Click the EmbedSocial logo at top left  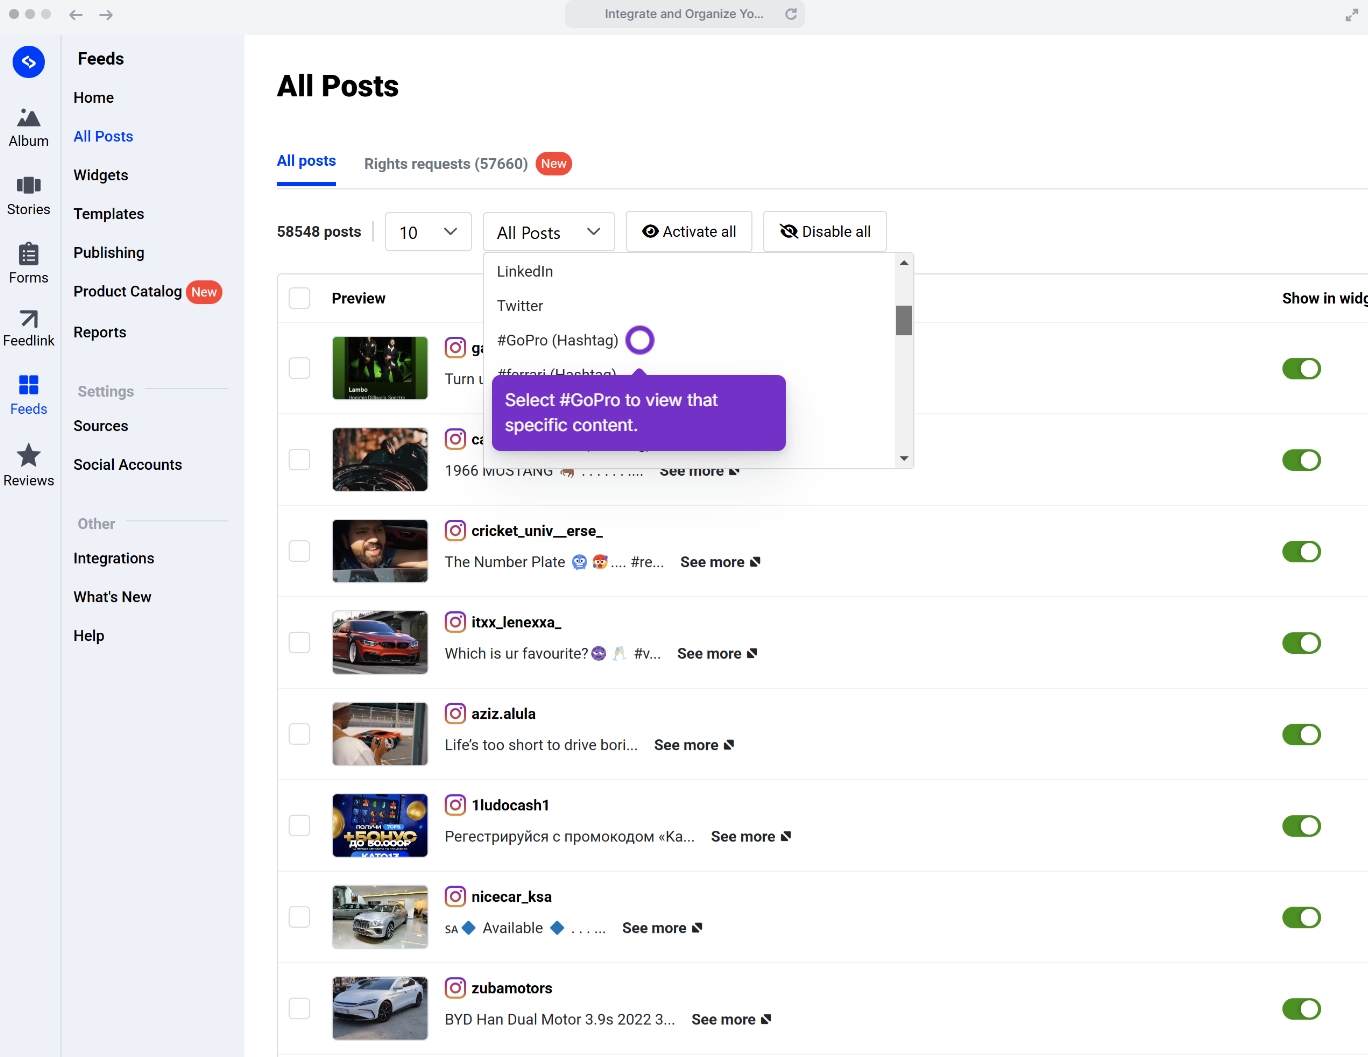click(28, 62)
